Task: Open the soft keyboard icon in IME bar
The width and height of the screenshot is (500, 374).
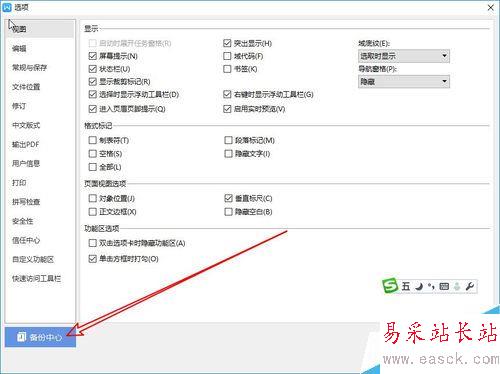Action: 444,286
